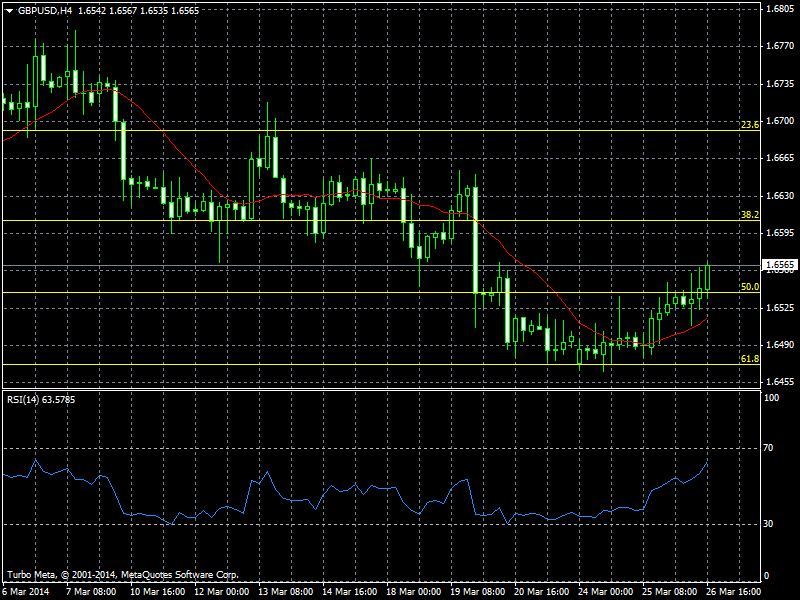Image resolution: width=800 pixels, height=600 pixels.
Task: Click the current price tag 1.6565
Action: pos(780,266)
